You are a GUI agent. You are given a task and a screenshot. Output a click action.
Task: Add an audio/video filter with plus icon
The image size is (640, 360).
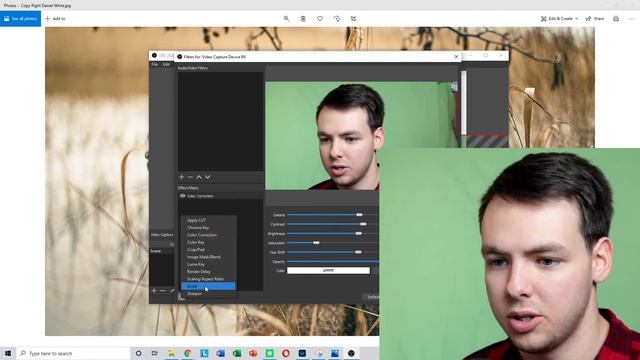[182, 177]
